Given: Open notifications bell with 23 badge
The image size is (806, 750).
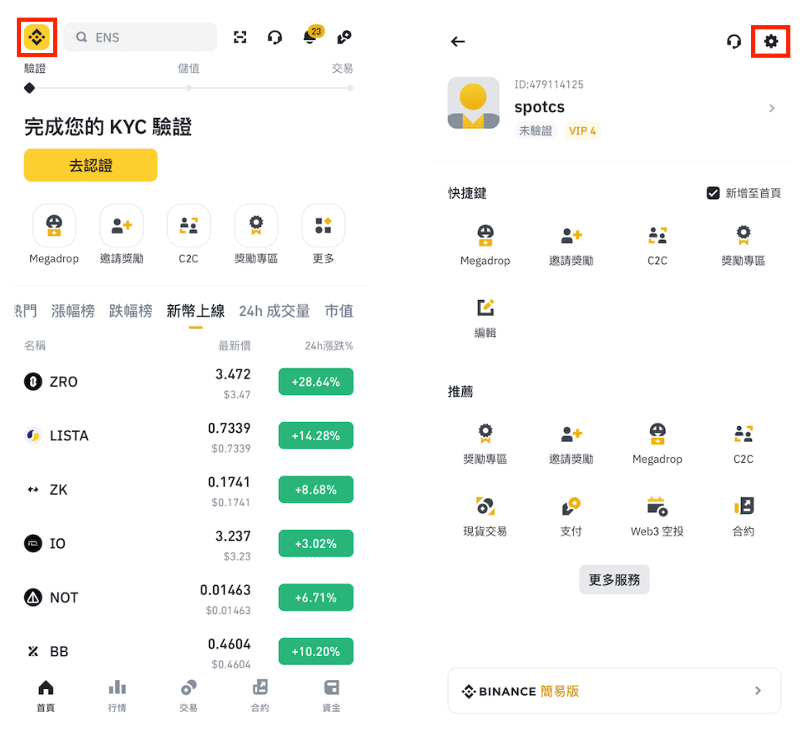Looking at the screenshot, I should [x=311, y=36].
